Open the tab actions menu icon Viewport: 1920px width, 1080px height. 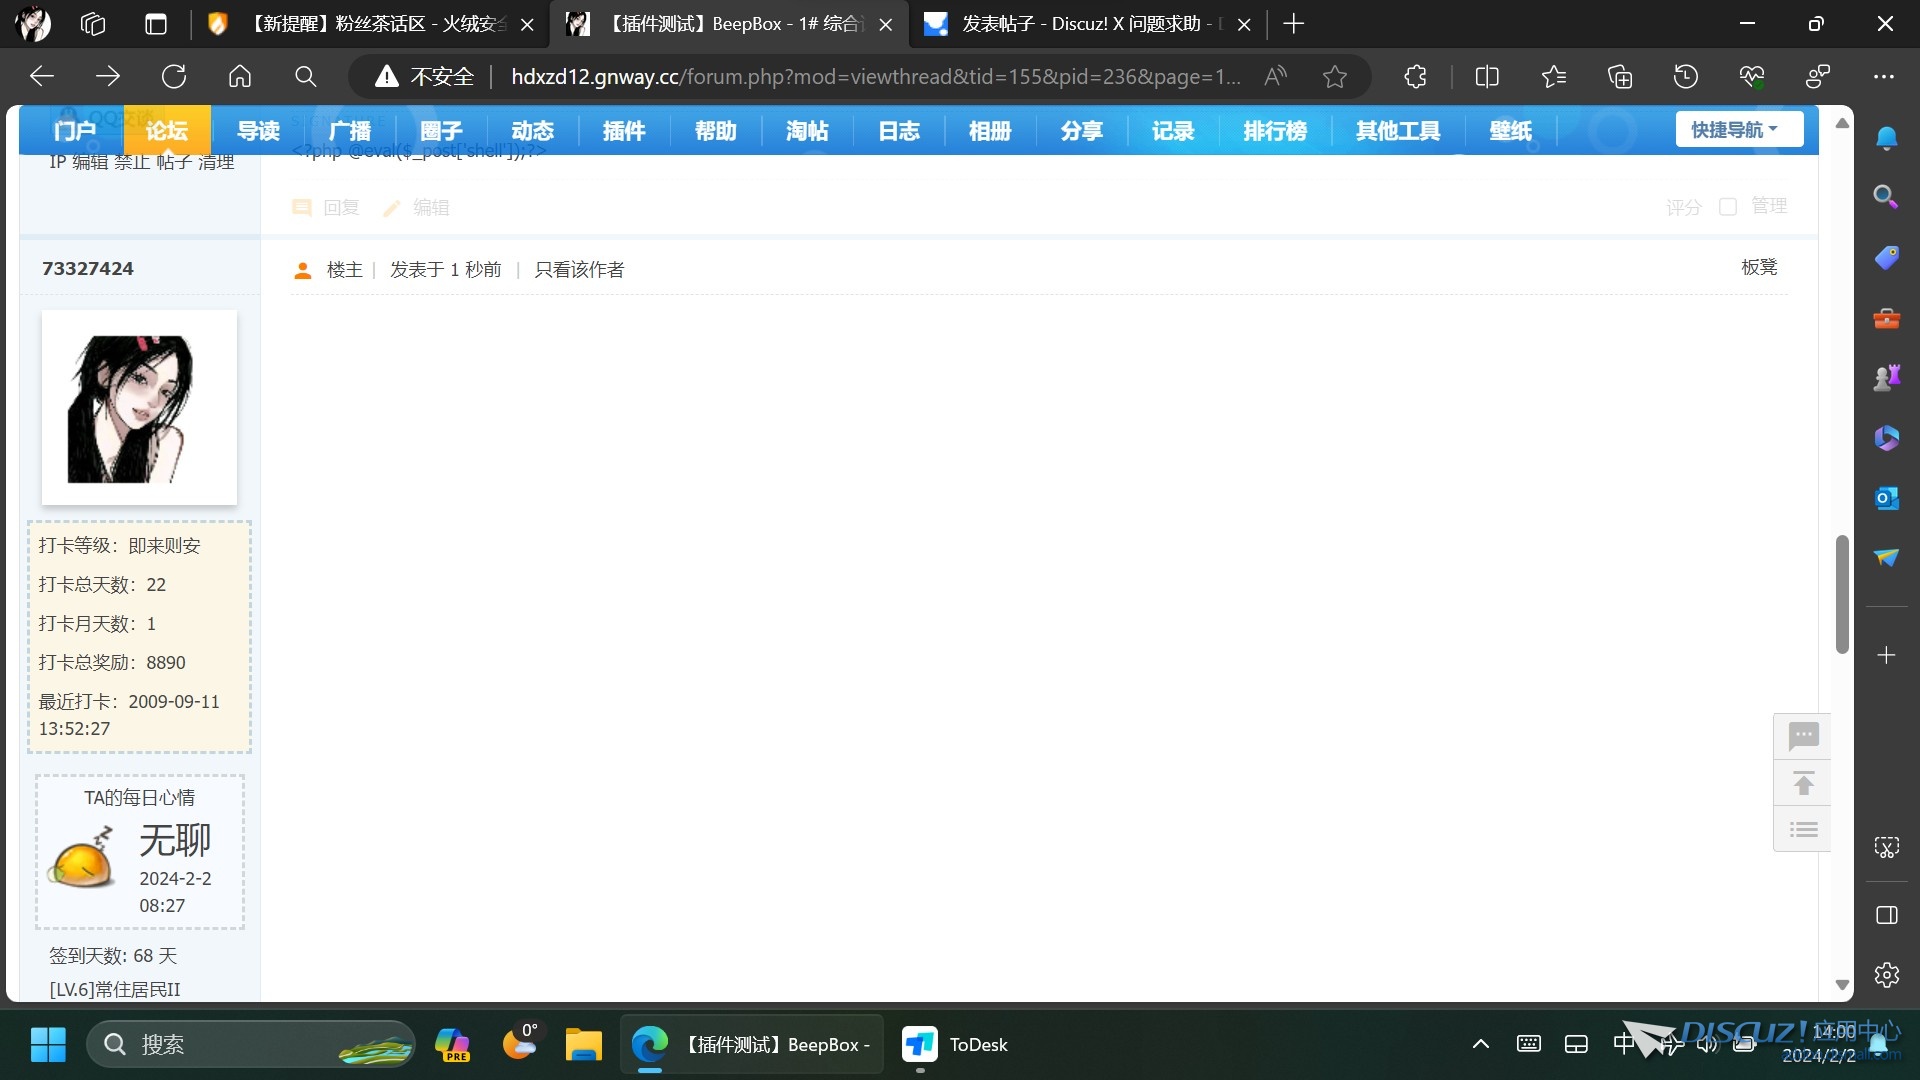tap(156, 24)
